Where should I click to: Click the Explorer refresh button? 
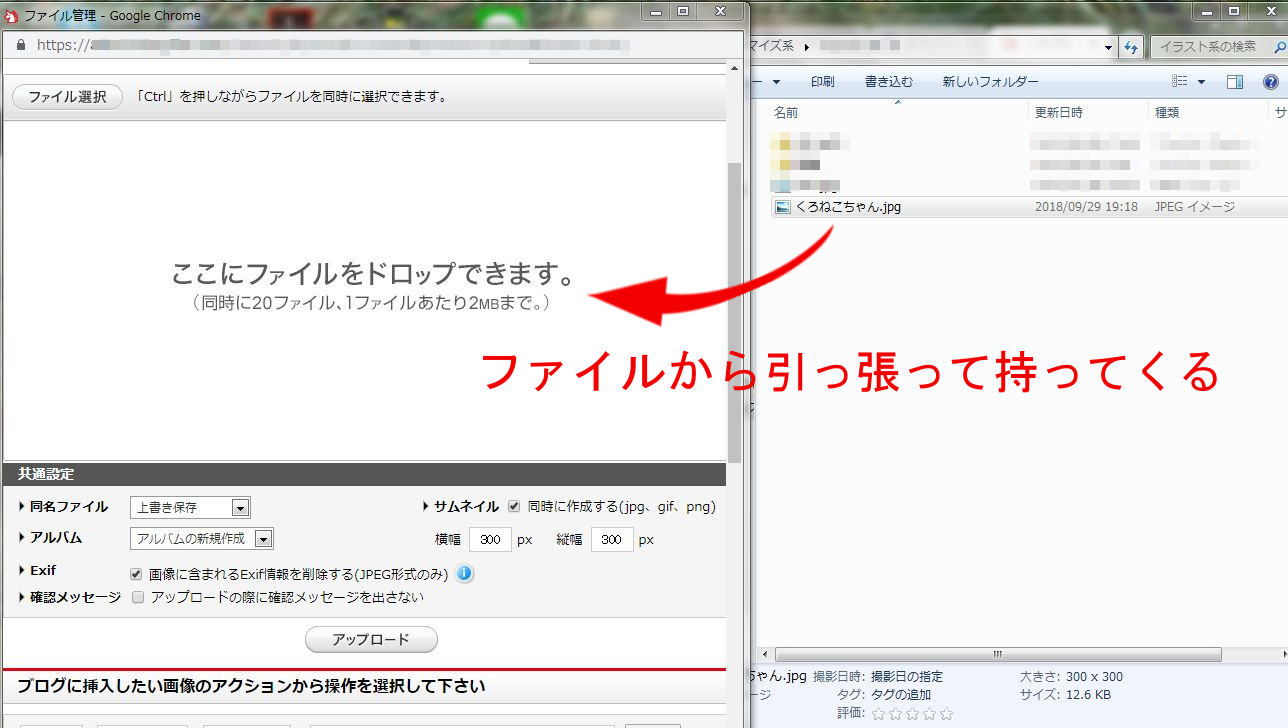1131,47
